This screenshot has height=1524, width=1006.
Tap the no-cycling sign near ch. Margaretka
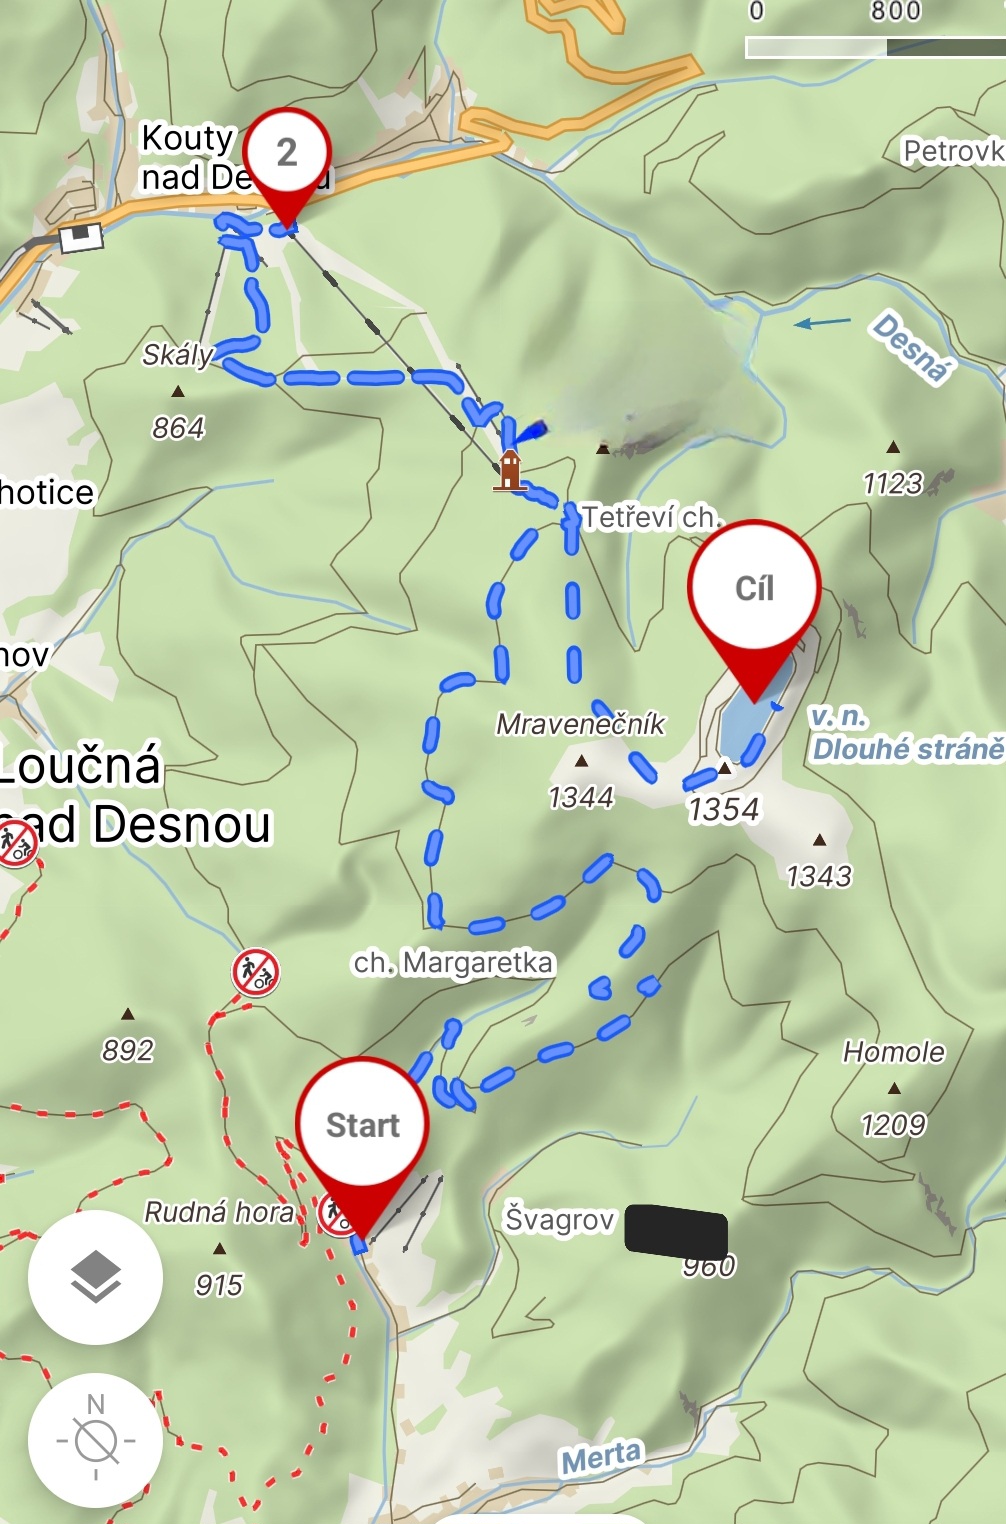(256, 972)
